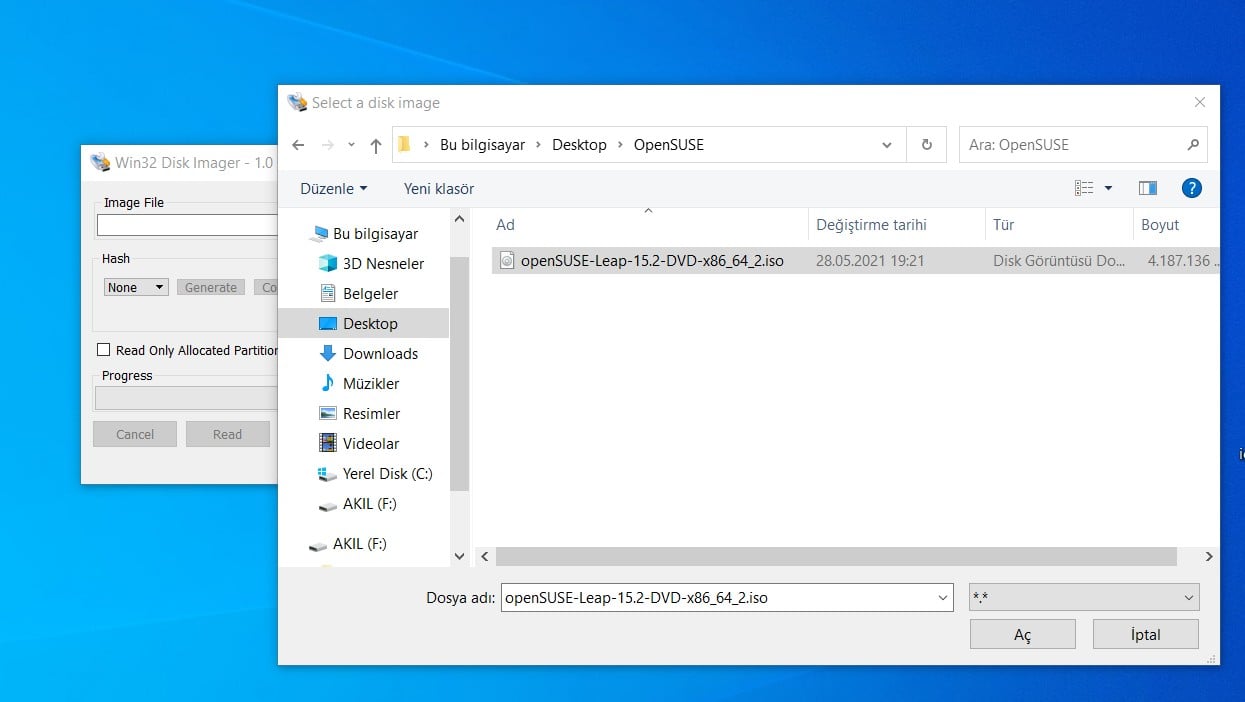Select 'Desktop' in address breadcrumb
Viewport: 1245px width, 702px height.
click(579, 145)
